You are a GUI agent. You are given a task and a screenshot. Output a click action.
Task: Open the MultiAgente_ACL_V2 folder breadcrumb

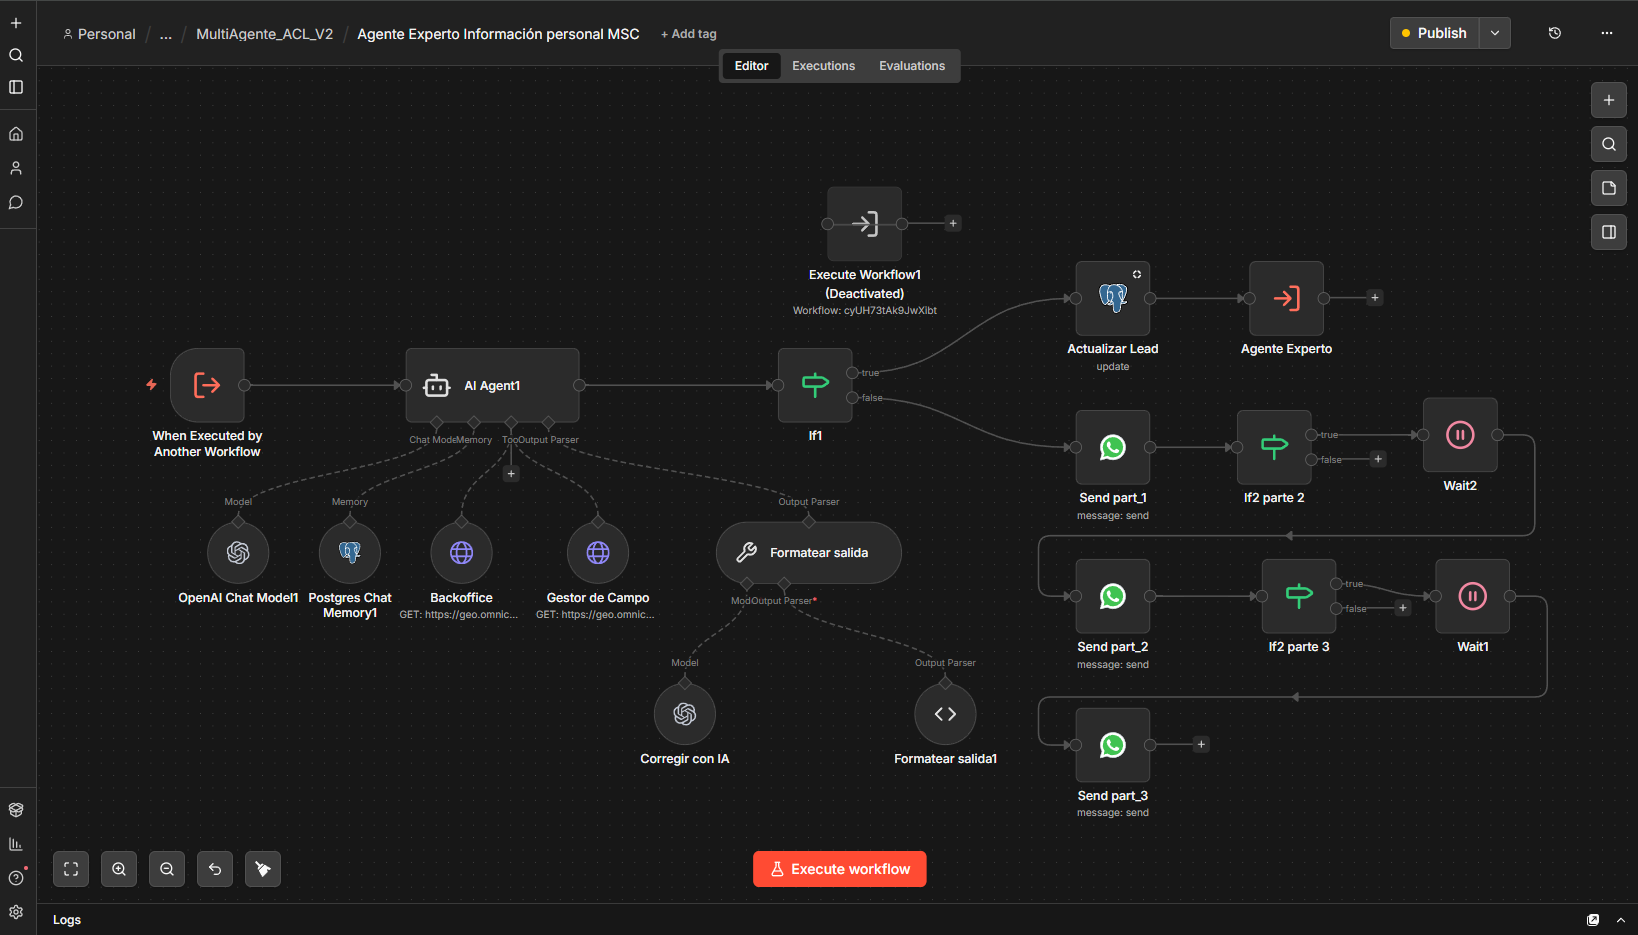[265, 34]
